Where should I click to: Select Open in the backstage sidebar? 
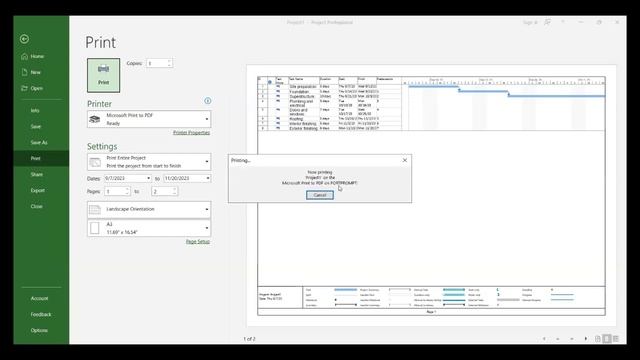point(41,88)
